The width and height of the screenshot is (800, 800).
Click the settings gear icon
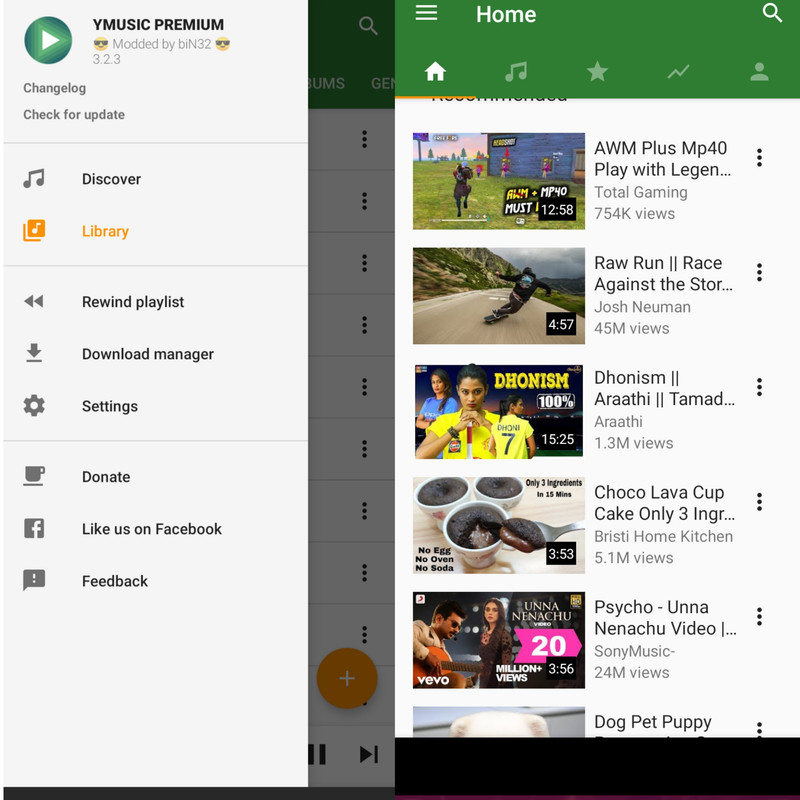coord(34,406)
